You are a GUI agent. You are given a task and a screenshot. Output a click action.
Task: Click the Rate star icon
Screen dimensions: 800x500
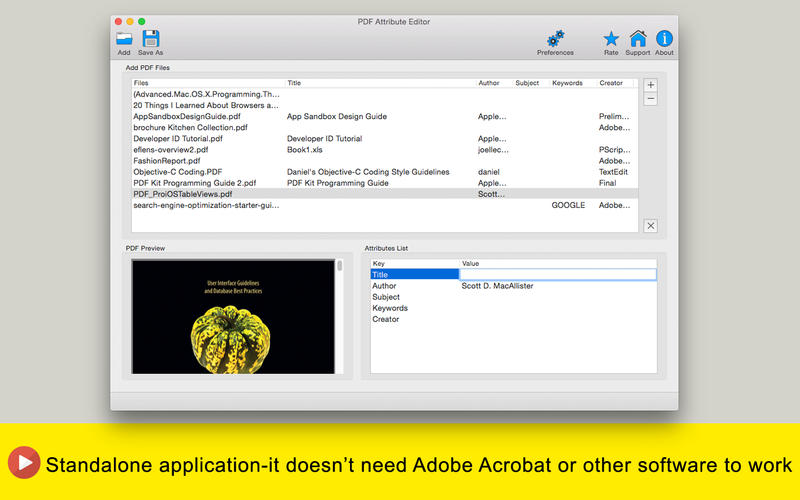(611, 39)
